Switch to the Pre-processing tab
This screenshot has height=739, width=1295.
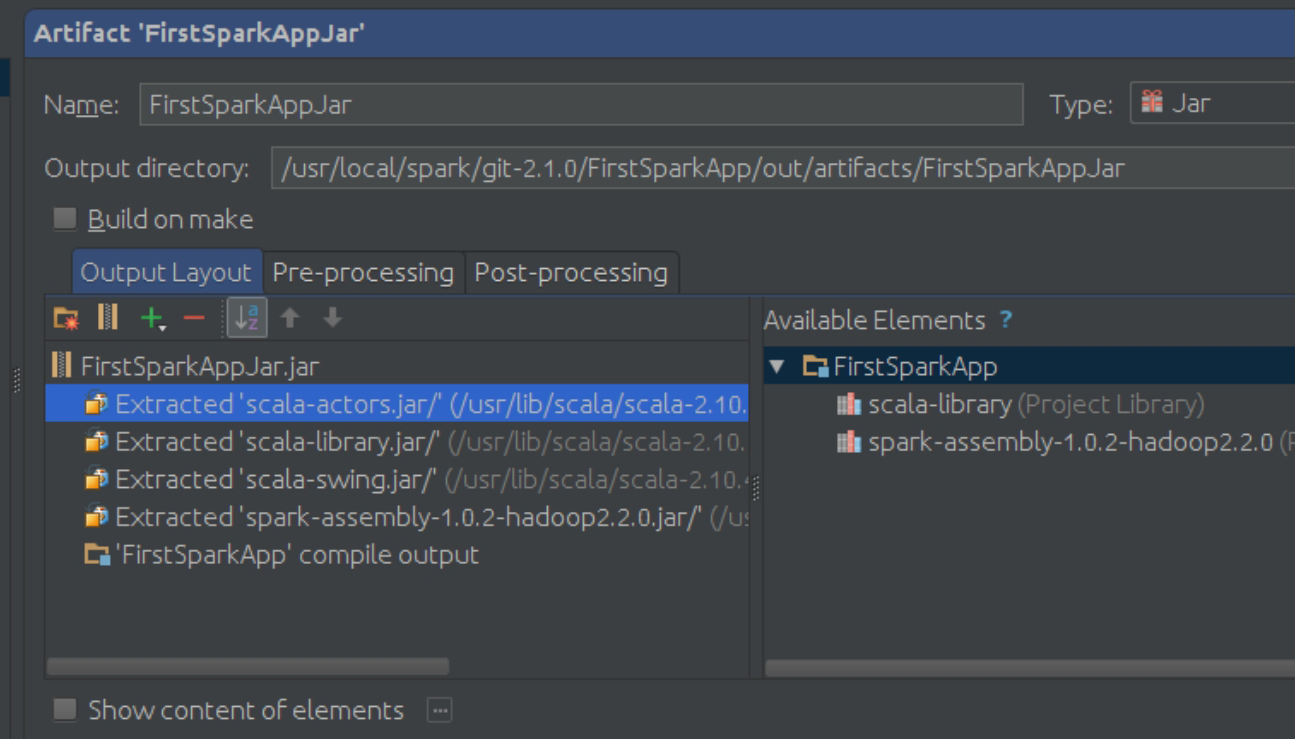(363, 272)
